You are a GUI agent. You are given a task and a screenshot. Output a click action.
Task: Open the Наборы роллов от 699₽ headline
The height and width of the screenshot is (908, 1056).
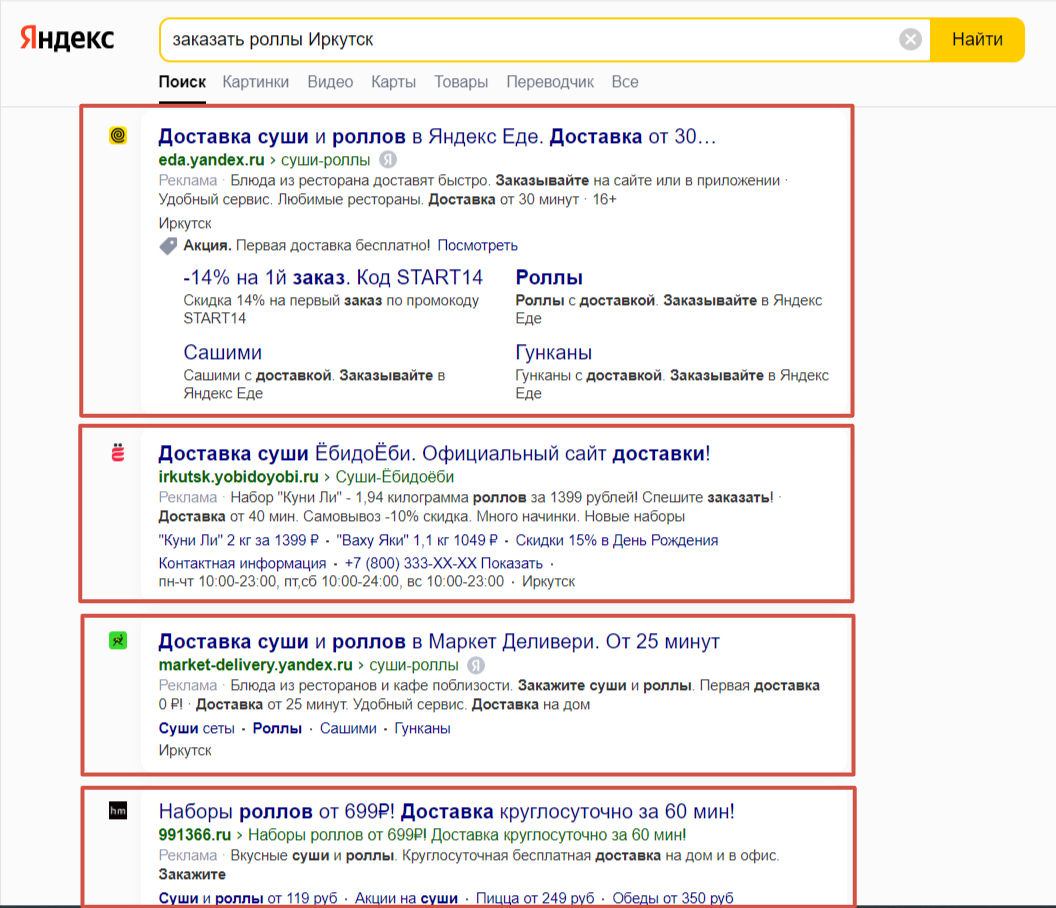pos(447,811)
